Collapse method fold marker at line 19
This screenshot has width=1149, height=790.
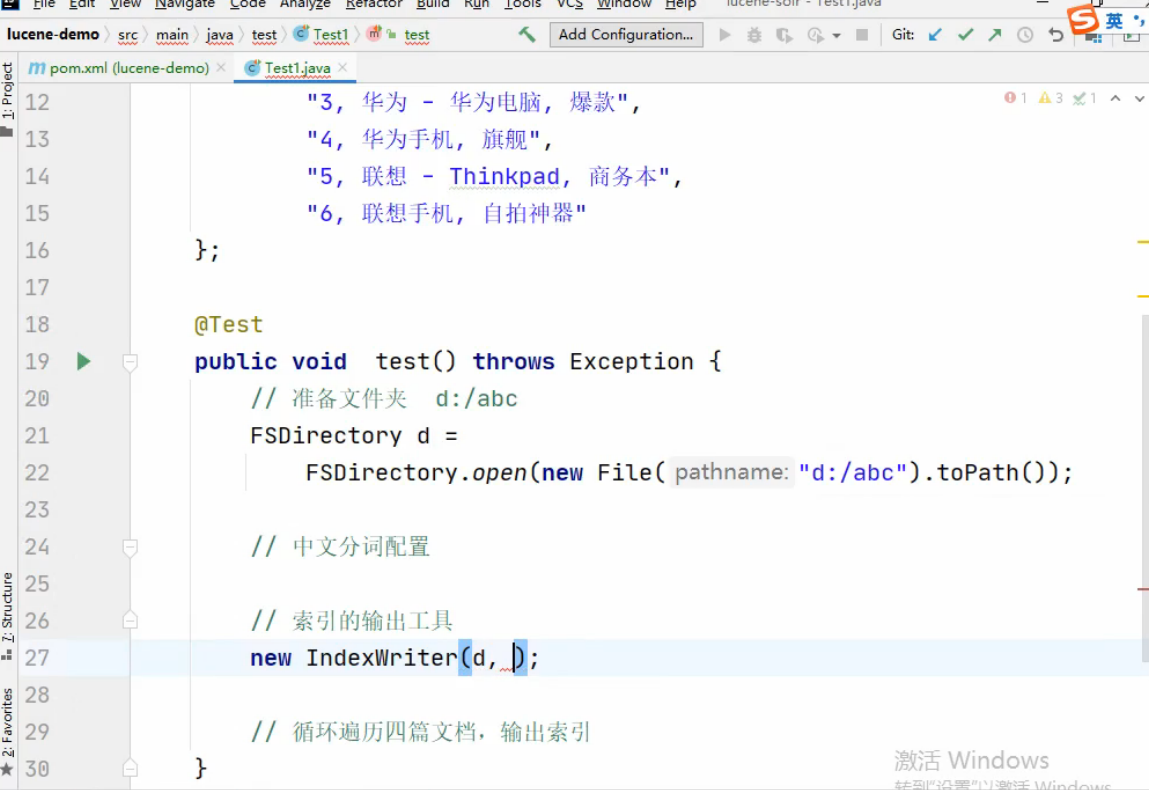pos(130,362)
